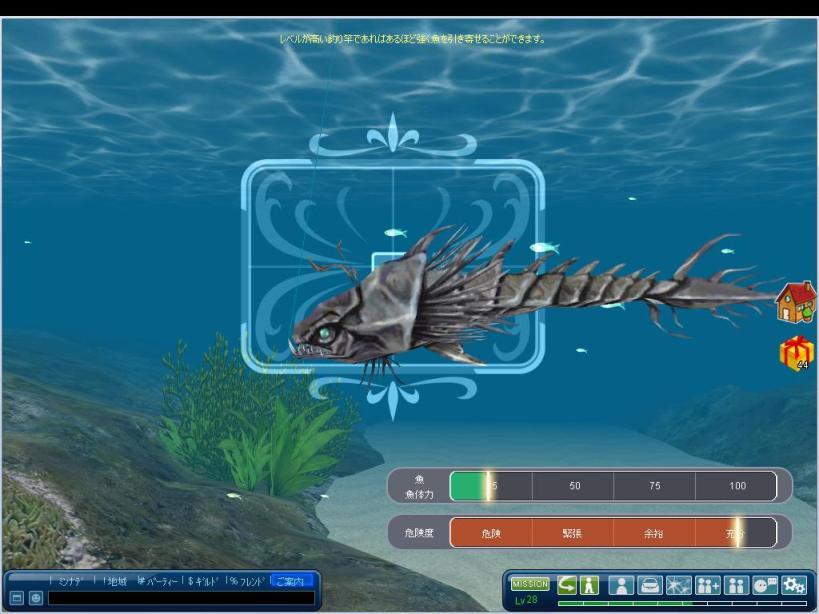Click the chat text input field
The image size is (819, 614).
tap(180, 598)
